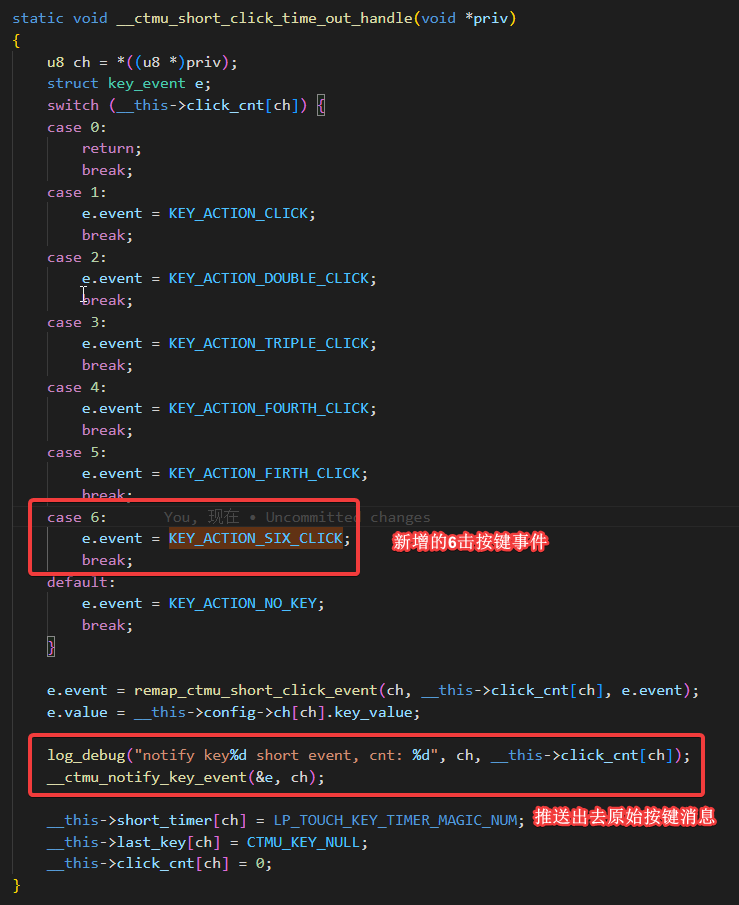Click the KEY_ACTION_FOURTH_CLICK constant
Image resolution: width=739 pixels, height=905 pixels.
tap(269, 409)
